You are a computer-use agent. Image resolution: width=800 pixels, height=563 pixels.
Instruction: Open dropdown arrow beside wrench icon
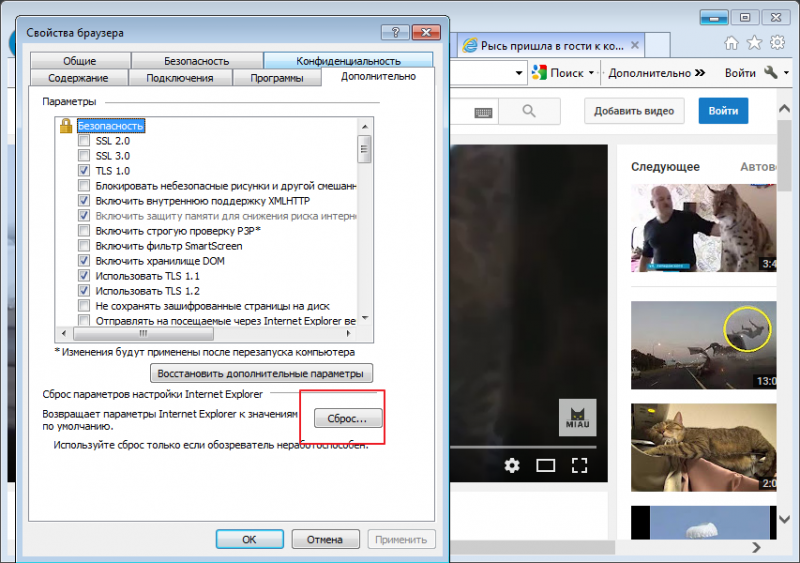[786, 73]
